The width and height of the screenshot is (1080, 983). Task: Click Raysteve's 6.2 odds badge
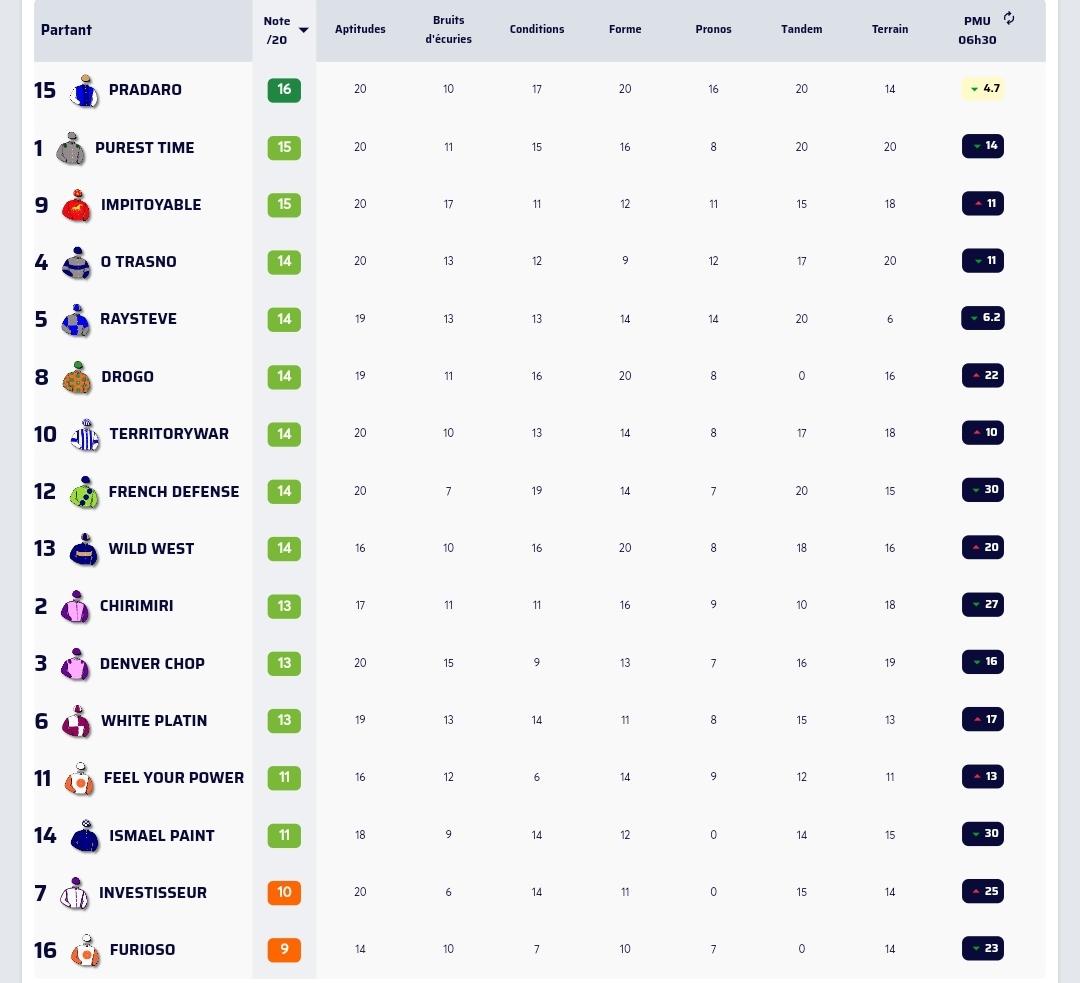pos(983,318)
